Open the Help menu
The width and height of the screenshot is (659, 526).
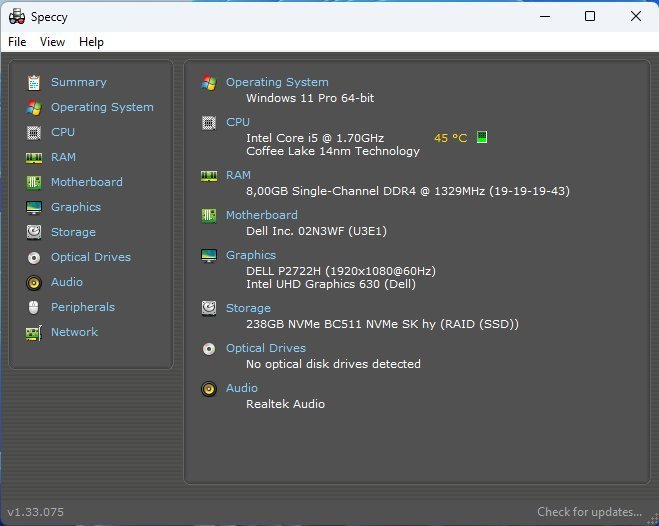pyautogui.click(x=91, y=42)
